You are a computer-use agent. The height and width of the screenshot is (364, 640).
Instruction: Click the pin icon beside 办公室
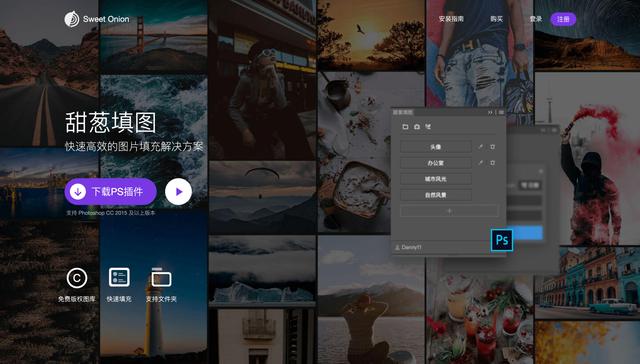(481, 162)
